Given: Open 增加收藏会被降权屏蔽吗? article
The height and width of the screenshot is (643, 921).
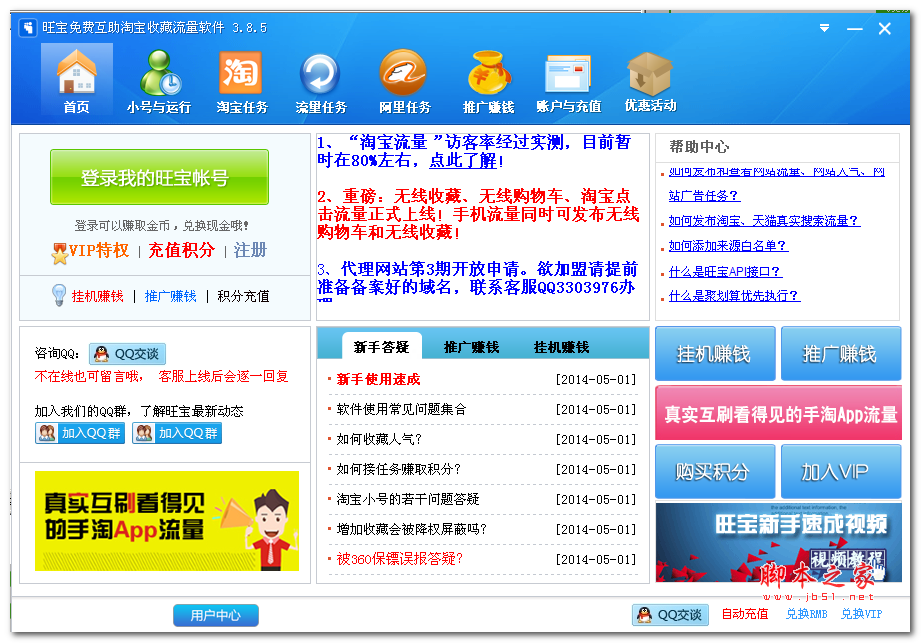Looking at the screenshot, I should (x=411, y=529).
